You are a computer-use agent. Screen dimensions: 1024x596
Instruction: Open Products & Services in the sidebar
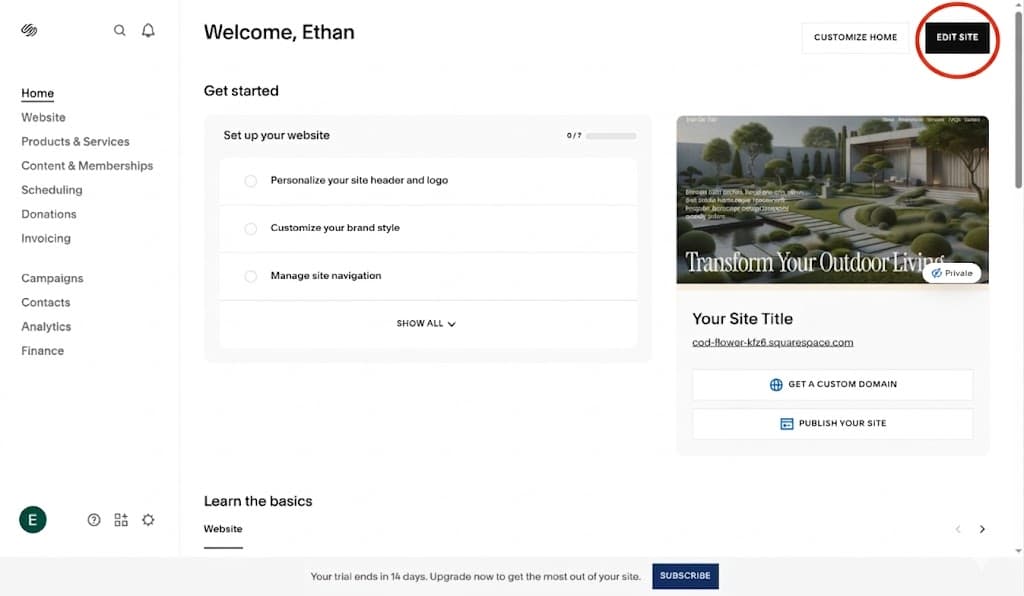coord(75,141)
